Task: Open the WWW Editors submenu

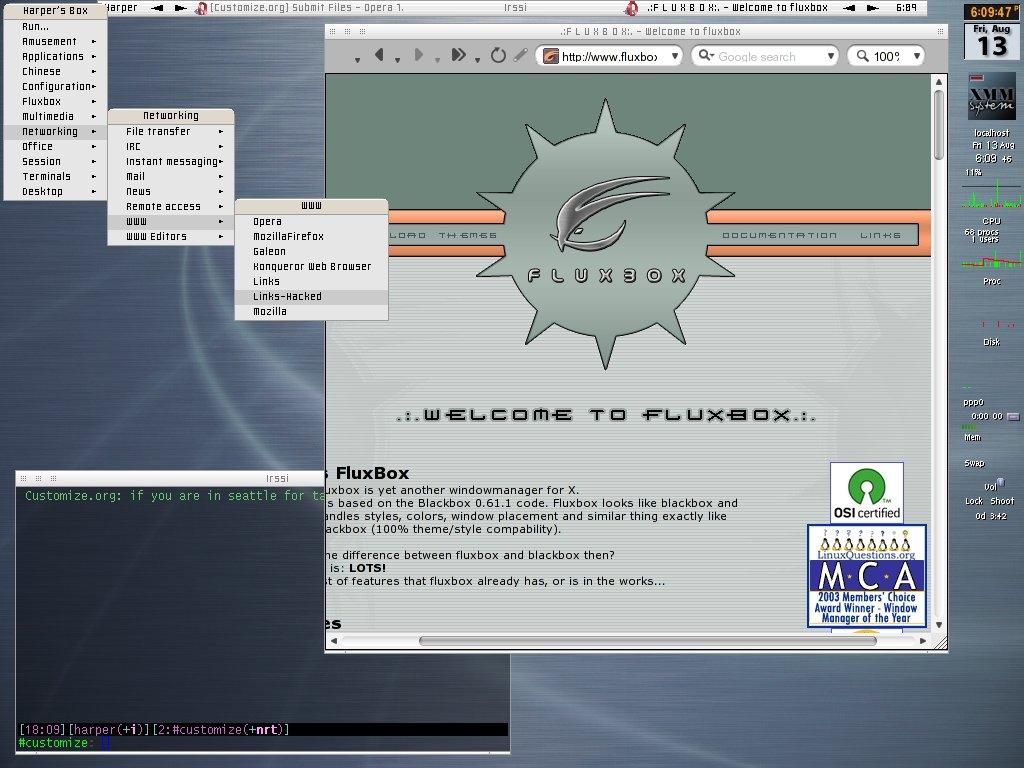Action: 170,236
